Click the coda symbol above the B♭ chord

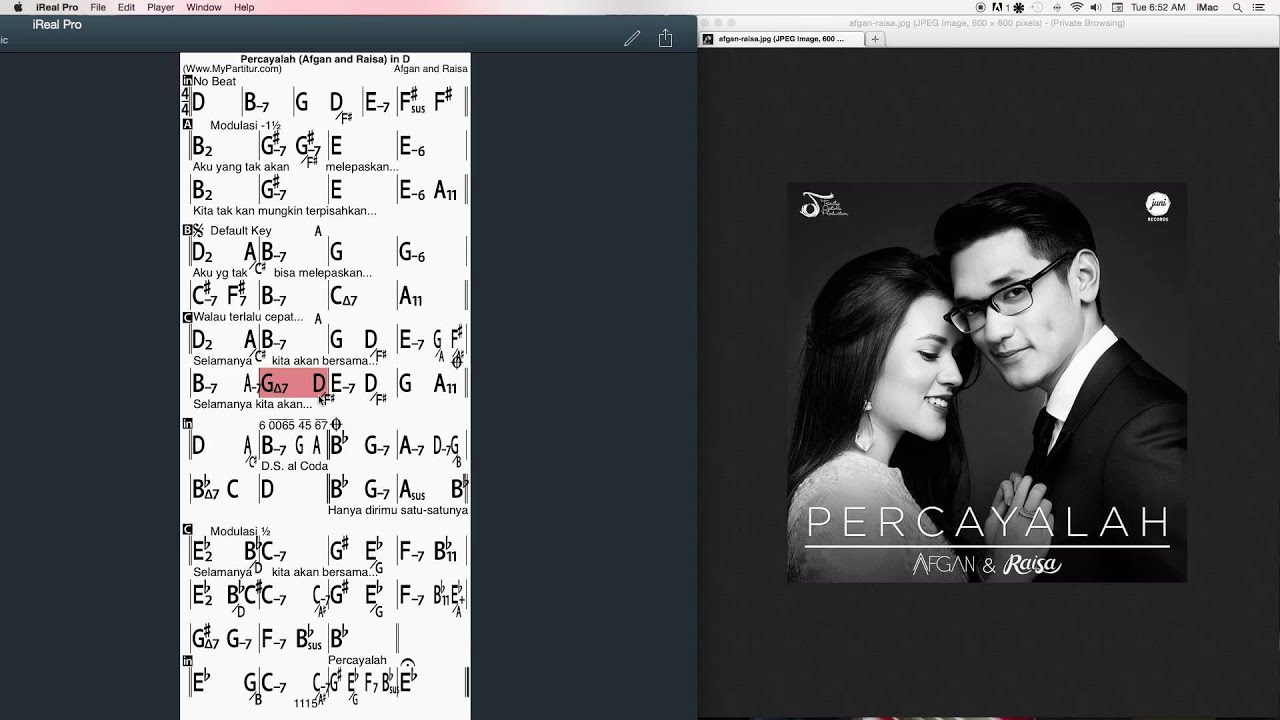click(x=335, y=425)
